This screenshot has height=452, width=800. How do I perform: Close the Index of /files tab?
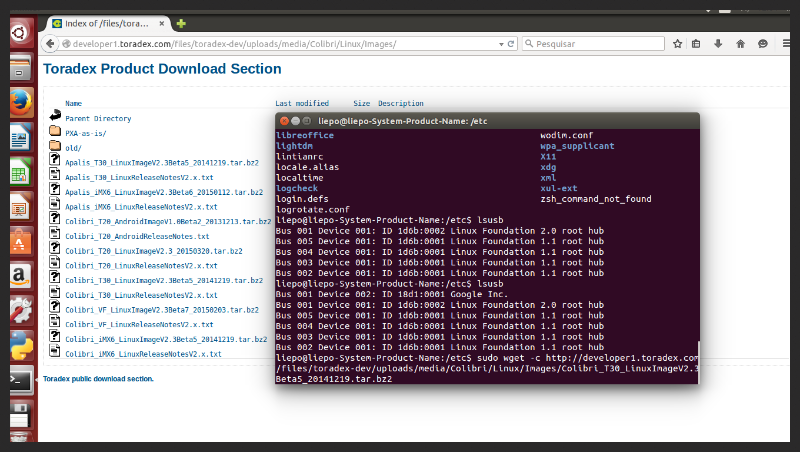click(x=161, y=23)
